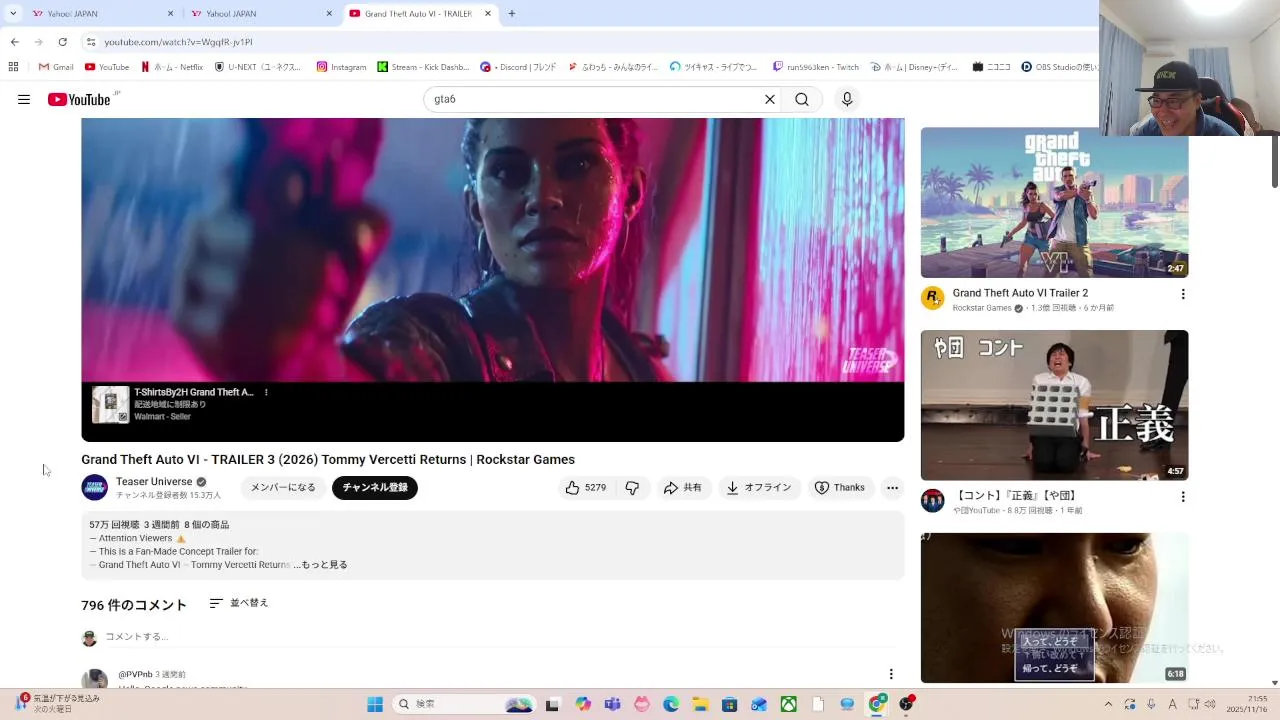The image size is (1280, 720).
Task: Open the Teaser Universe channel avatar
Action: pyautogui.click(x=95, y=487)
